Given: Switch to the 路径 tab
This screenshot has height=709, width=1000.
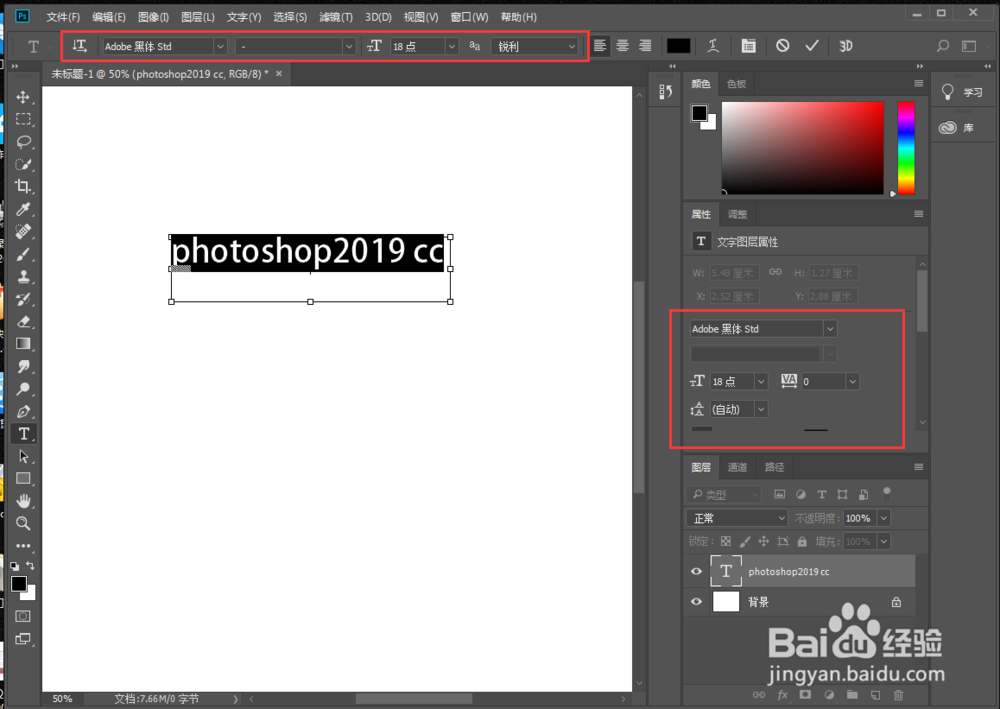Looking at the screenshot, I should 774,467.
